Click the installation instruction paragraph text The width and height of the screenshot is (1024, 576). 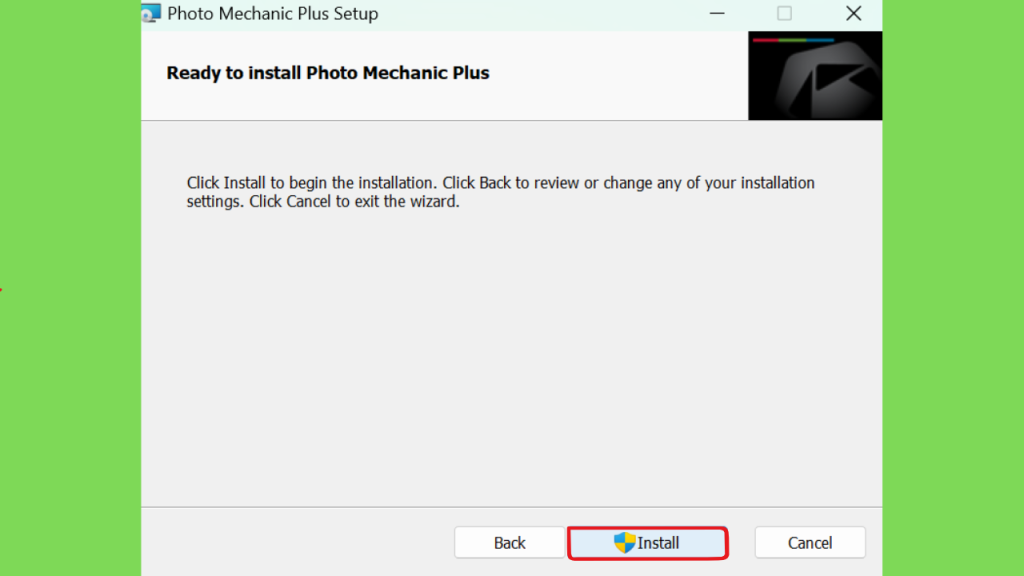[500, 192]
